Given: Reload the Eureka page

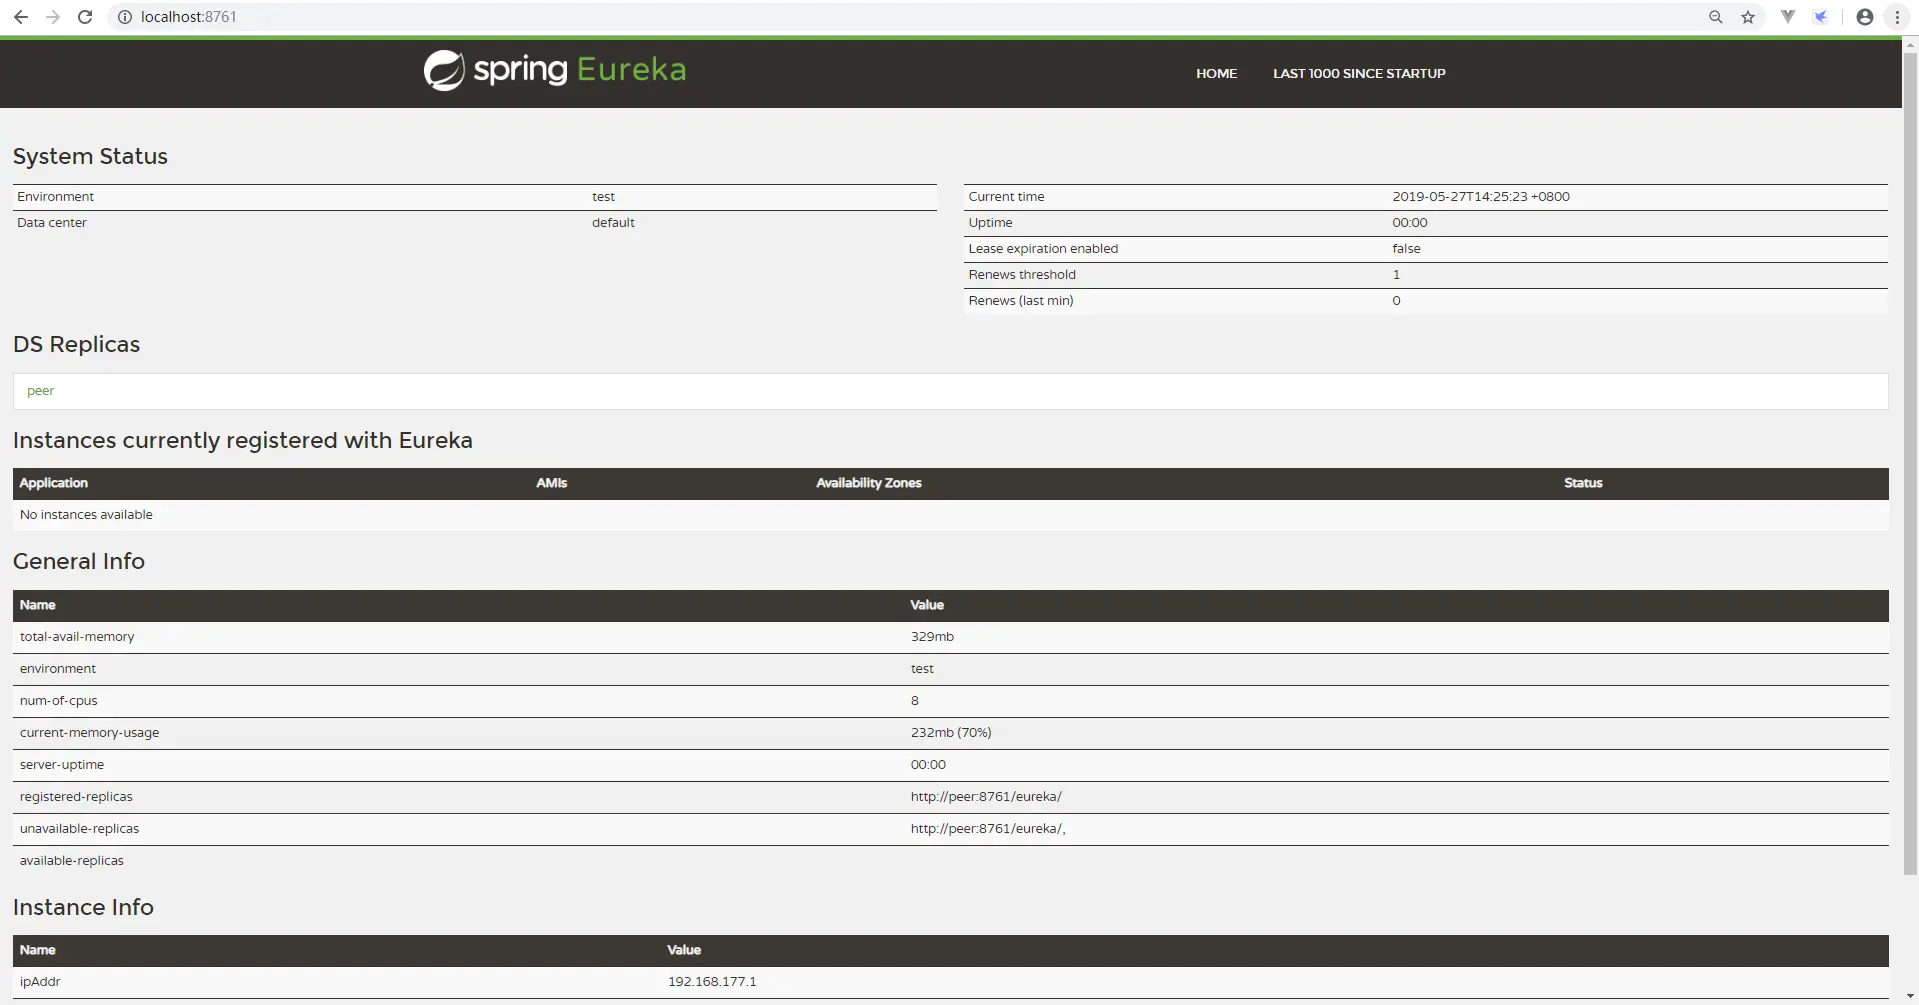Looking at the screenshot, I should pos(85,17).
